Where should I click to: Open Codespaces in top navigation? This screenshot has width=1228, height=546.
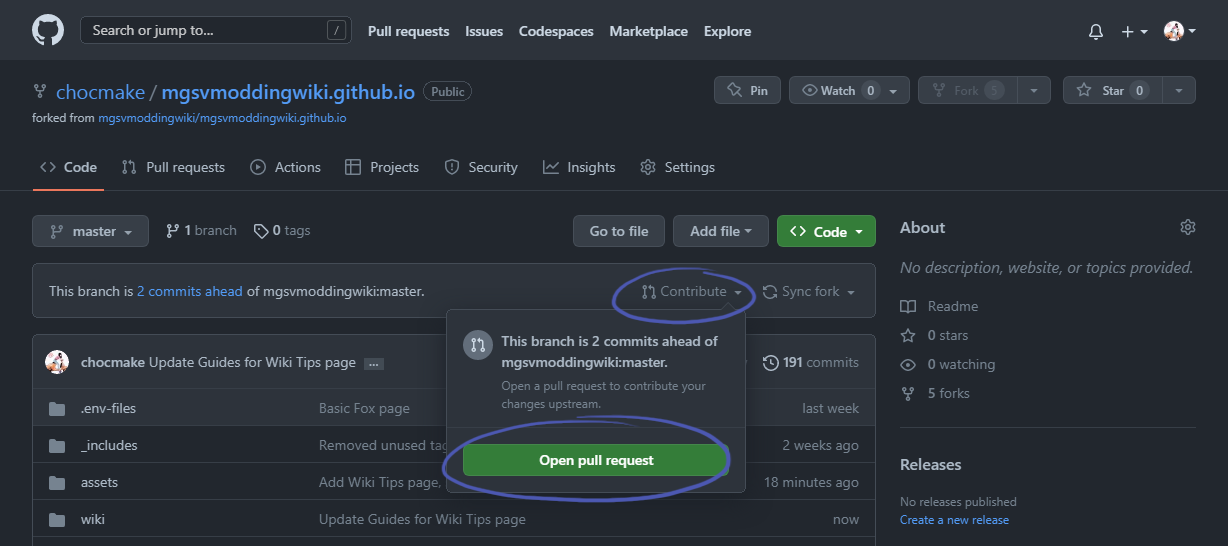(x=556, y=31)
